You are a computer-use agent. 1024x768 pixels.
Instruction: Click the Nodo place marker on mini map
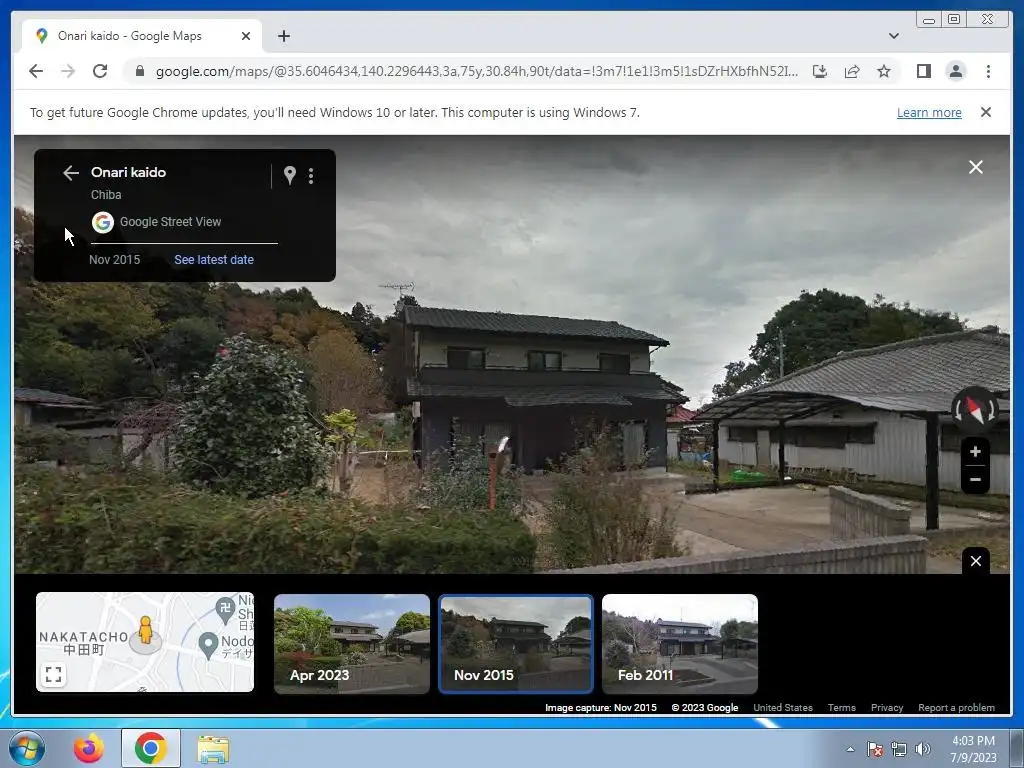pyautogui.click(x=208, y=645)
